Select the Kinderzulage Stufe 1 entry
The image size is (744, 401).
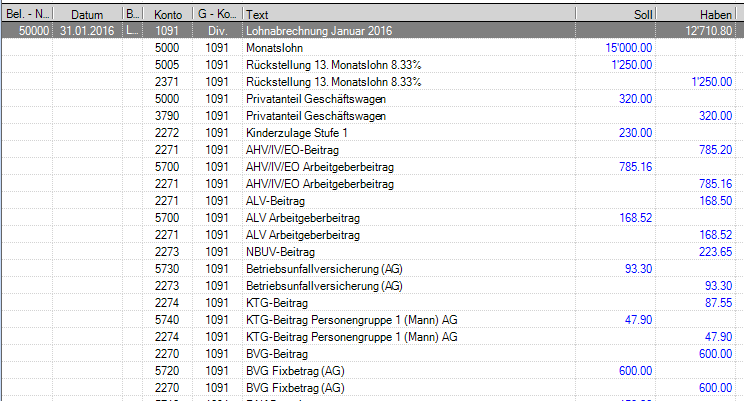296,132
